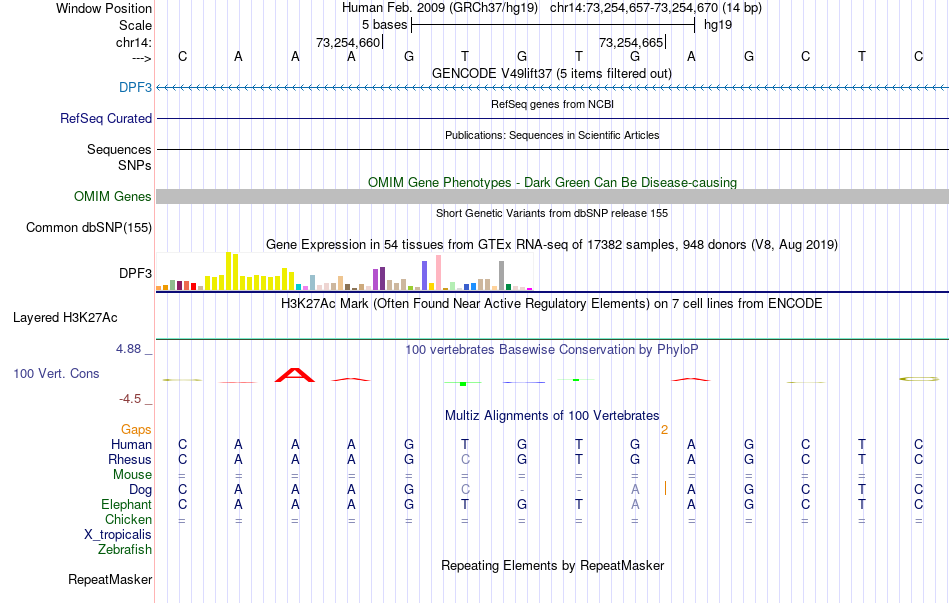Click the 5 bases scale bar
This screenshot has width=950, height=603.
(x=553, y=25)
